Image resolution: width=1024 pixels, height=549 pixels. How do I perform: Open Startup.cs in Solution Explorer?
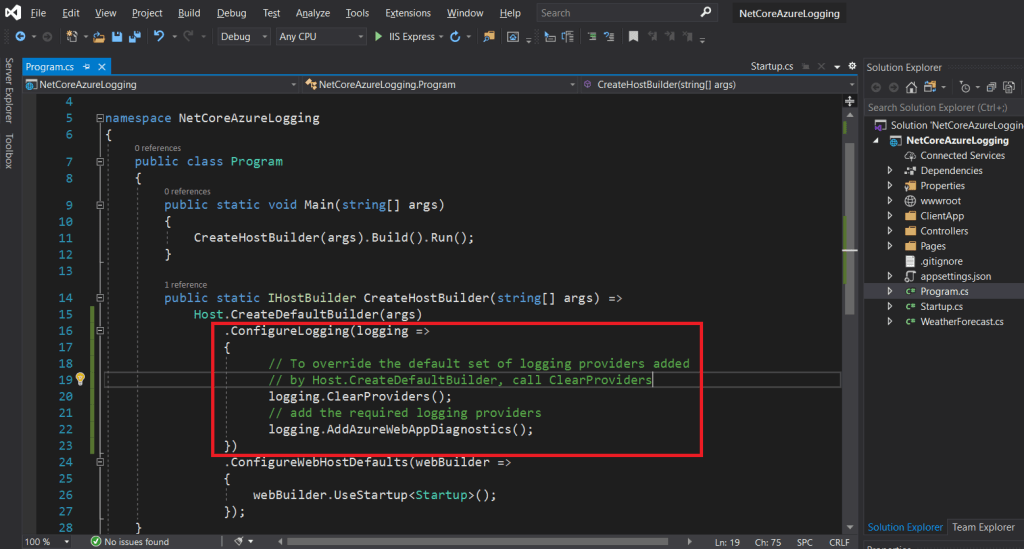point(941,307)
